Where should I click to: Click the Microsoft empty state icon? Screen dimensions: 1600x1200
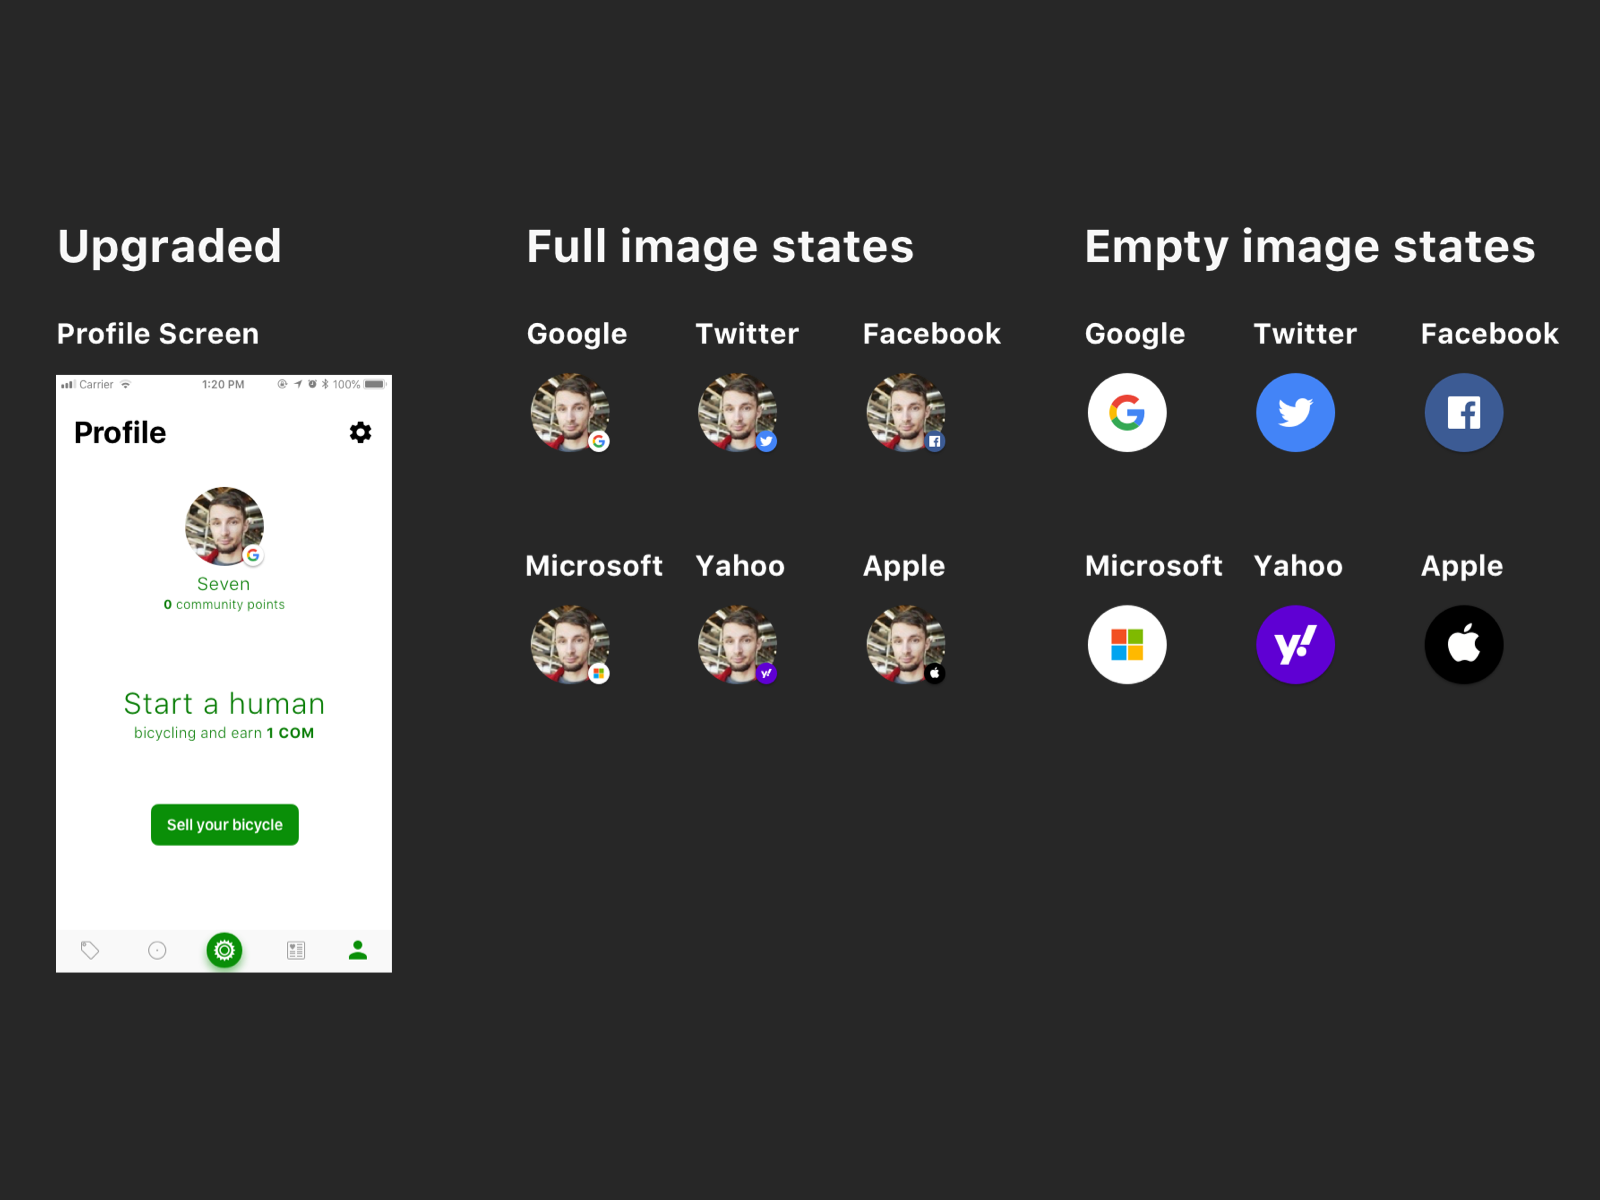(1126, 644)
